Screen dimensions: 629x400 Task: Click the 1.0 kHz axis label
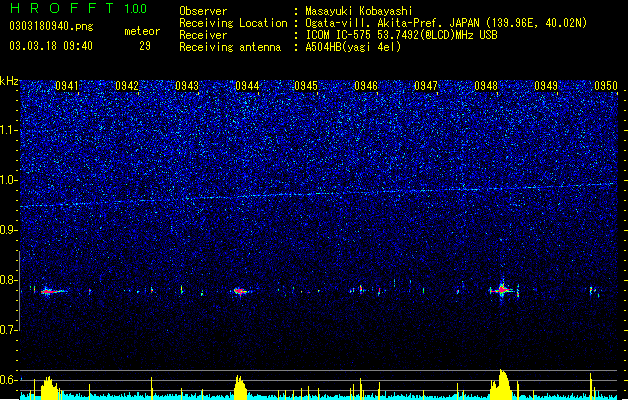click(9, 180)
